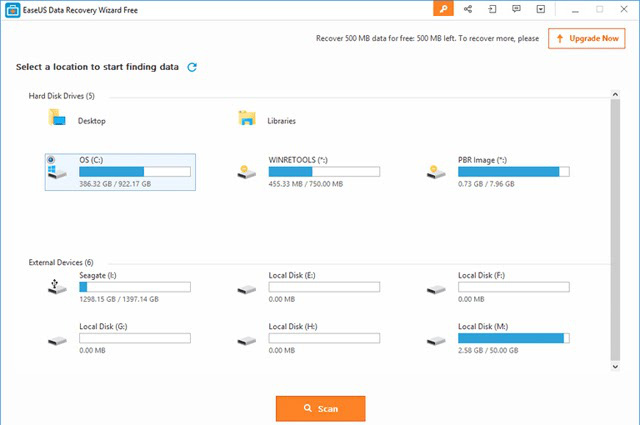Viewport: 640px width, 425px height.
Task: Expand the title bar dropdown menu icon
Action: pyautogui.click(x=540, y=9)
